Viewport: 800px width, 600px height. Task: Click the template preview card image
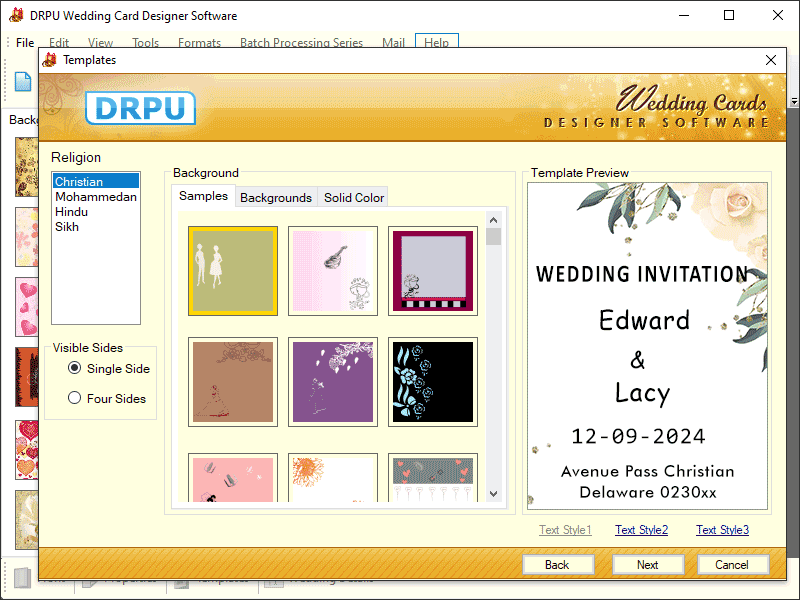pos(647,345)
